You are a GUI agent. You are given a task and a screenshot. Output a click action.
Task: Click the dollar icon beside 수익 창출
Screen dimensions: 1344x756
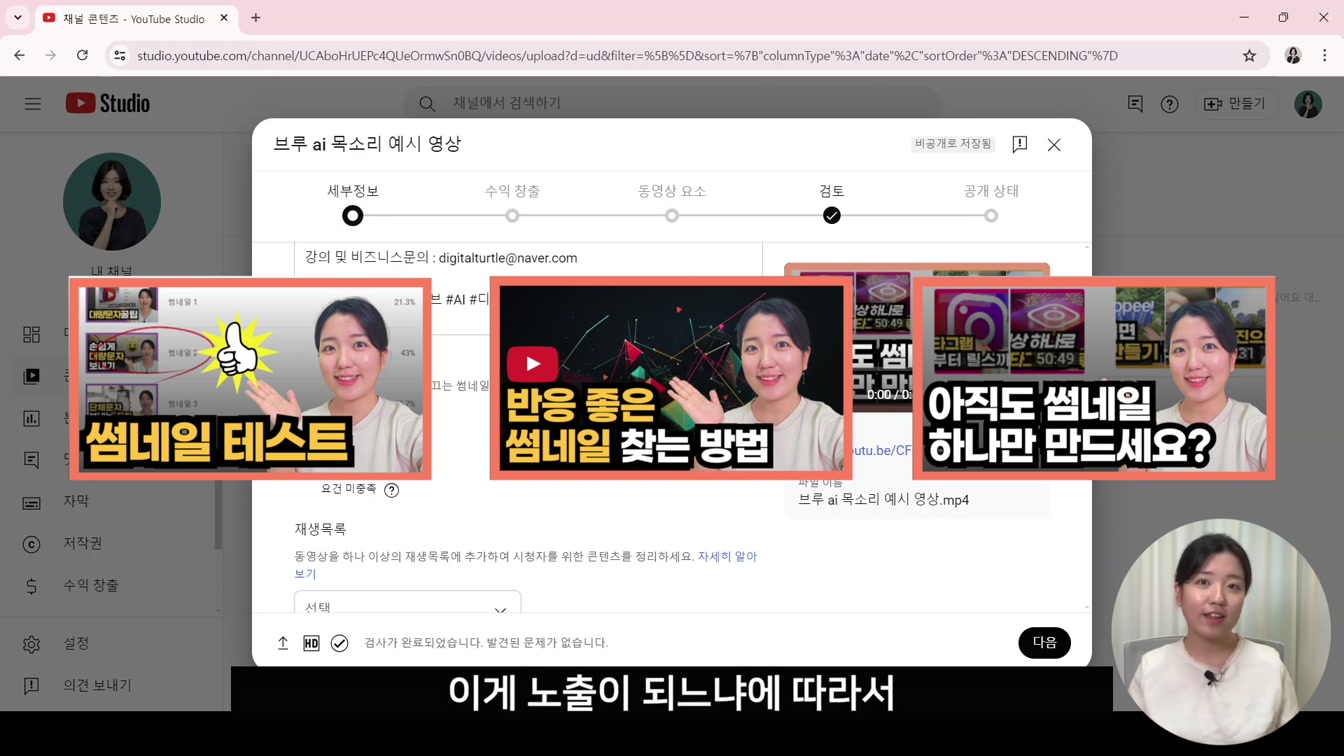pyautogui.click(x=32, y=586)
